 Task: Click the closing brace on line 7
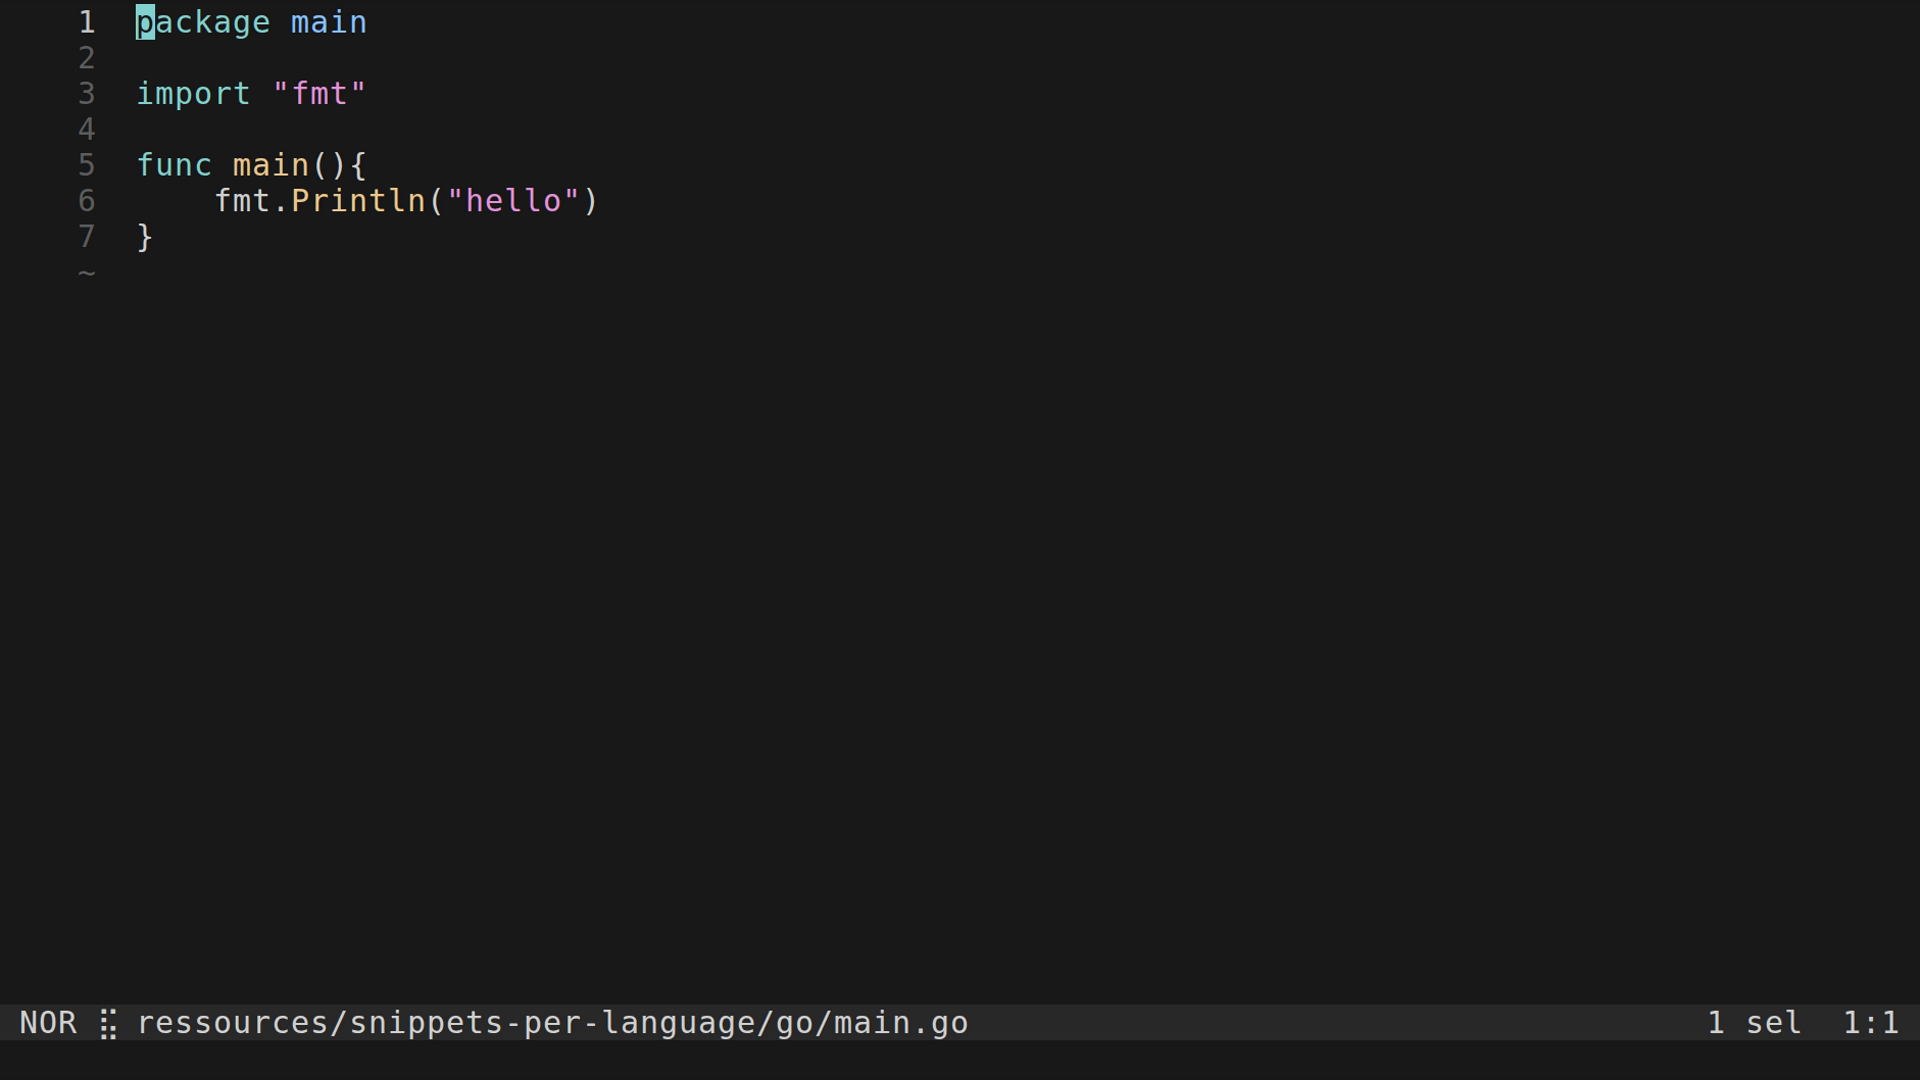[x=145, y=237]
